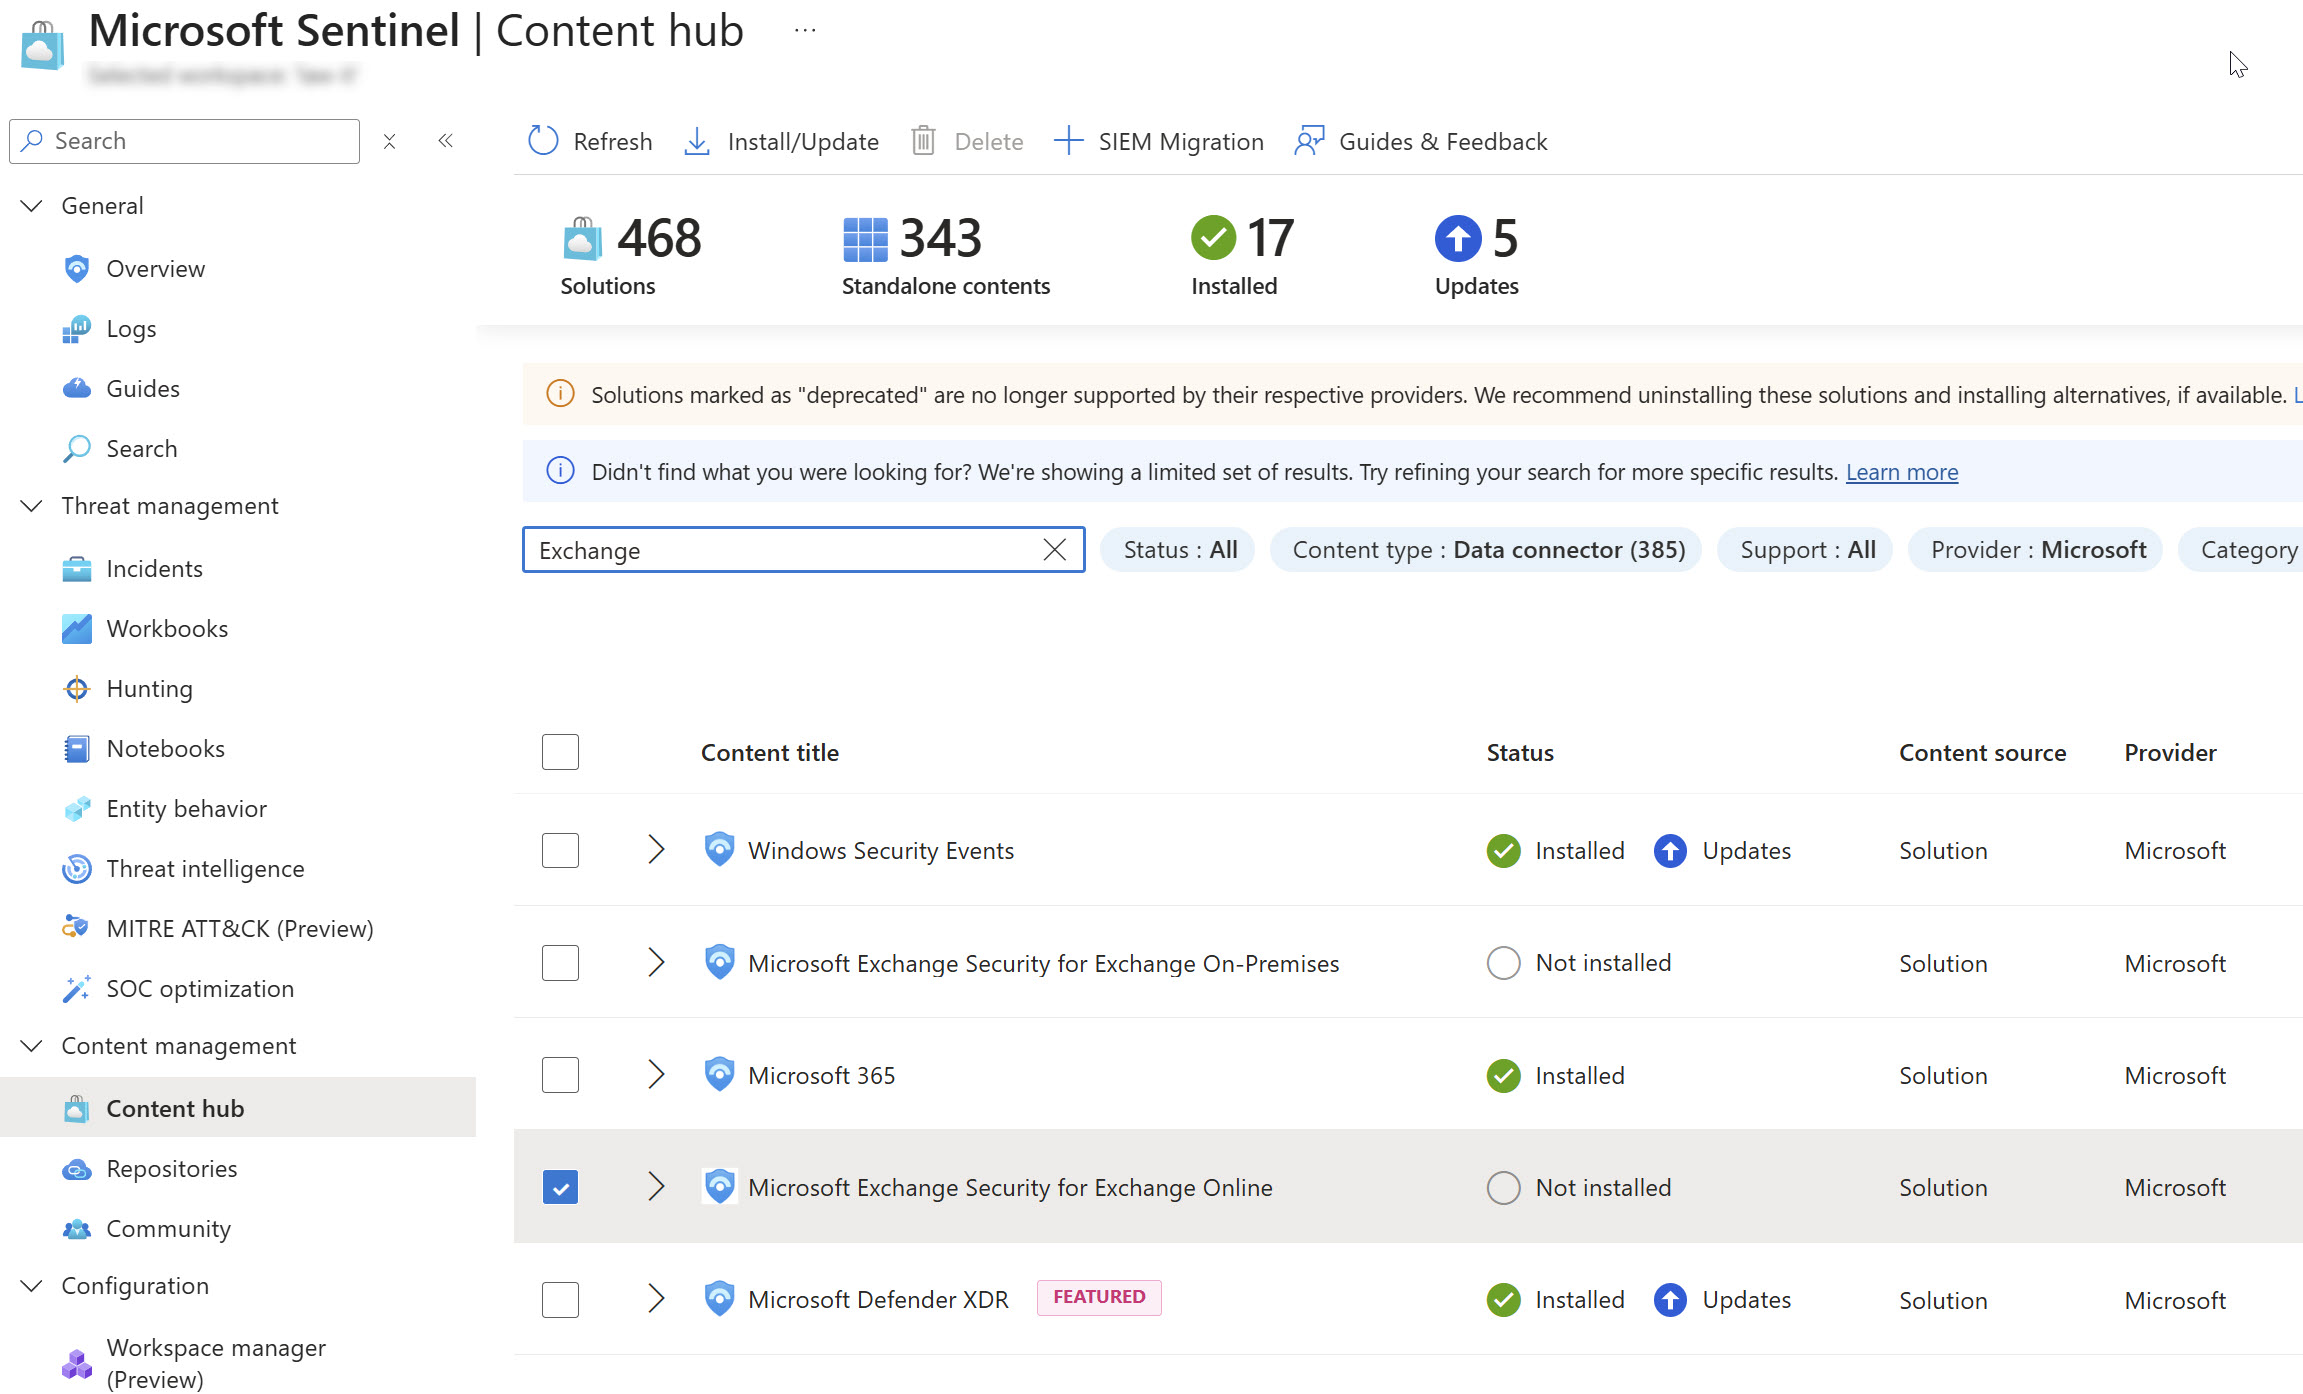Clear the Exchange search text with X
Image resolution: width=2303 pixels, height=1394 pixels.
click(x=1054, y=550)
